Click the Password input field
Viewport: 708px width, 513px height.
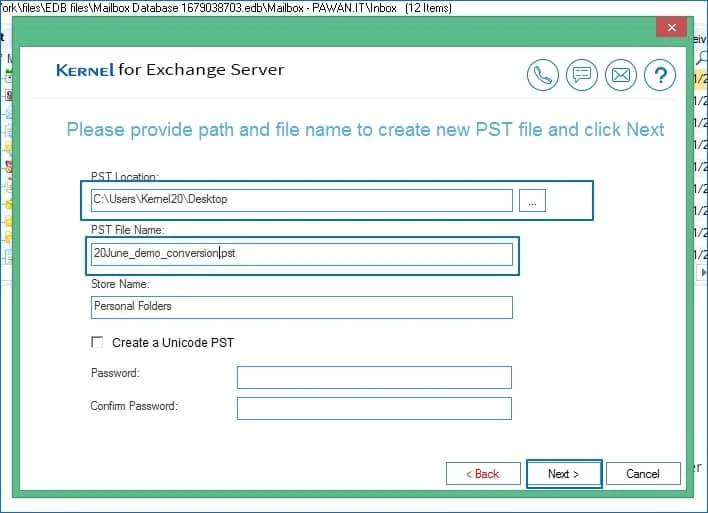pyautogui.click(x=374, y=378)
